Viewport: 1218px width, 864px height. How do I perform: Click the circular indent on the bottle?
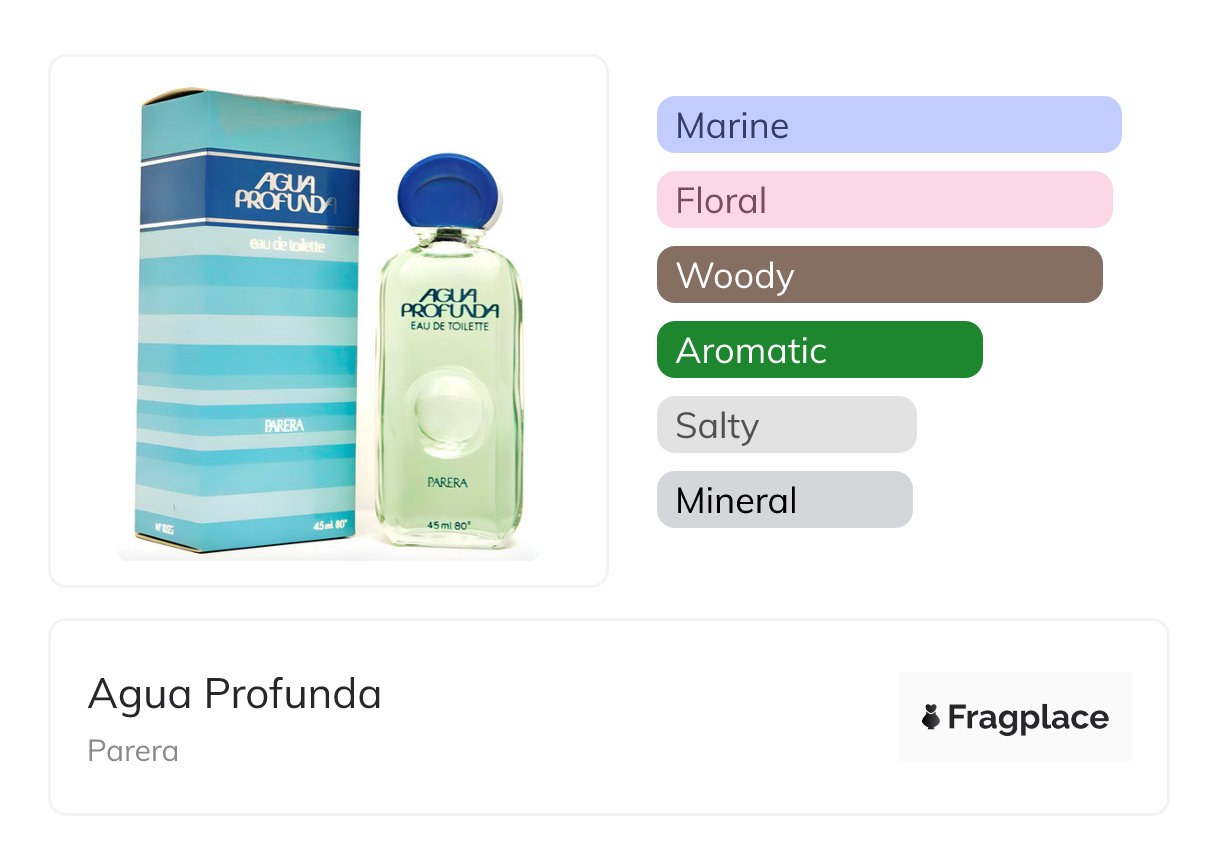point(446,411)
